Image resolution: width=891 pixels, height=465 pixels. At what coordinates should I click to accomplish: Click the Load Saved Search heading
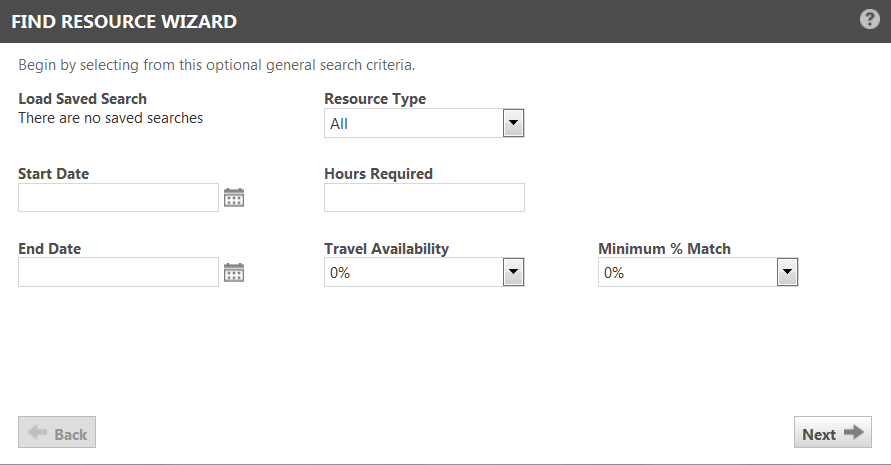82,98
